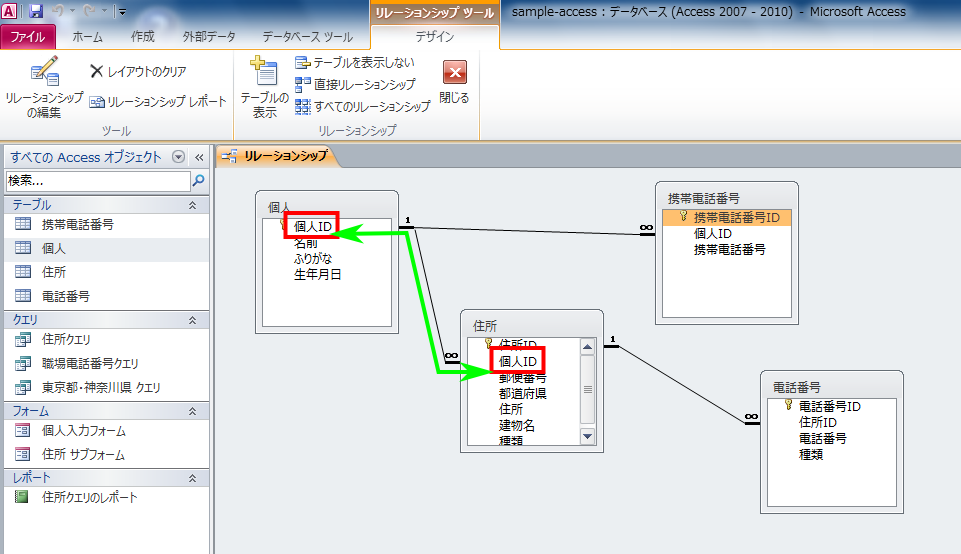
Task: Select the 個人 table in navigation pane
Action: (x=107, y=248)
